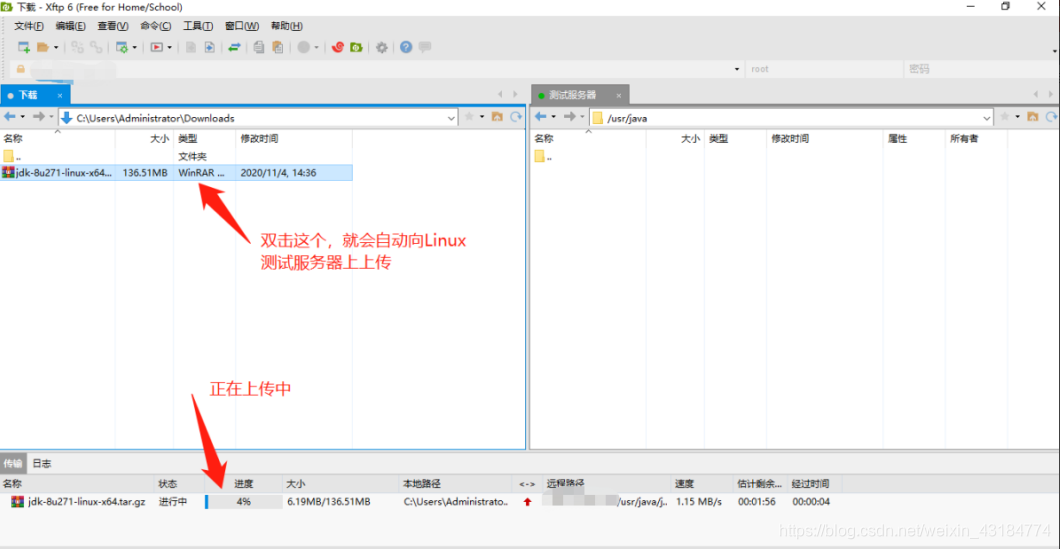Open the 文件(F) menu

29,26
